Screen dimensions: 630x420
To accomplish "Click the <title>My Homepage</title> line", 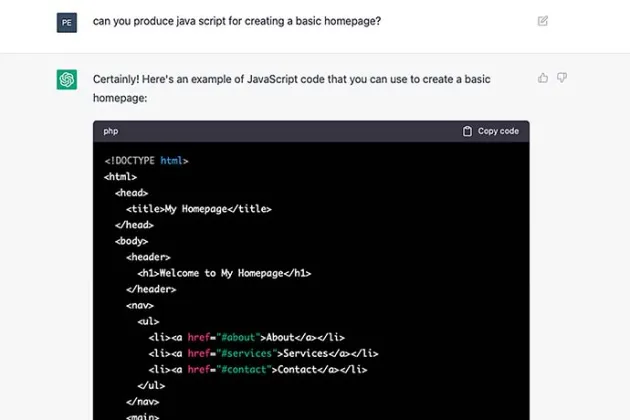I will 199,209.
